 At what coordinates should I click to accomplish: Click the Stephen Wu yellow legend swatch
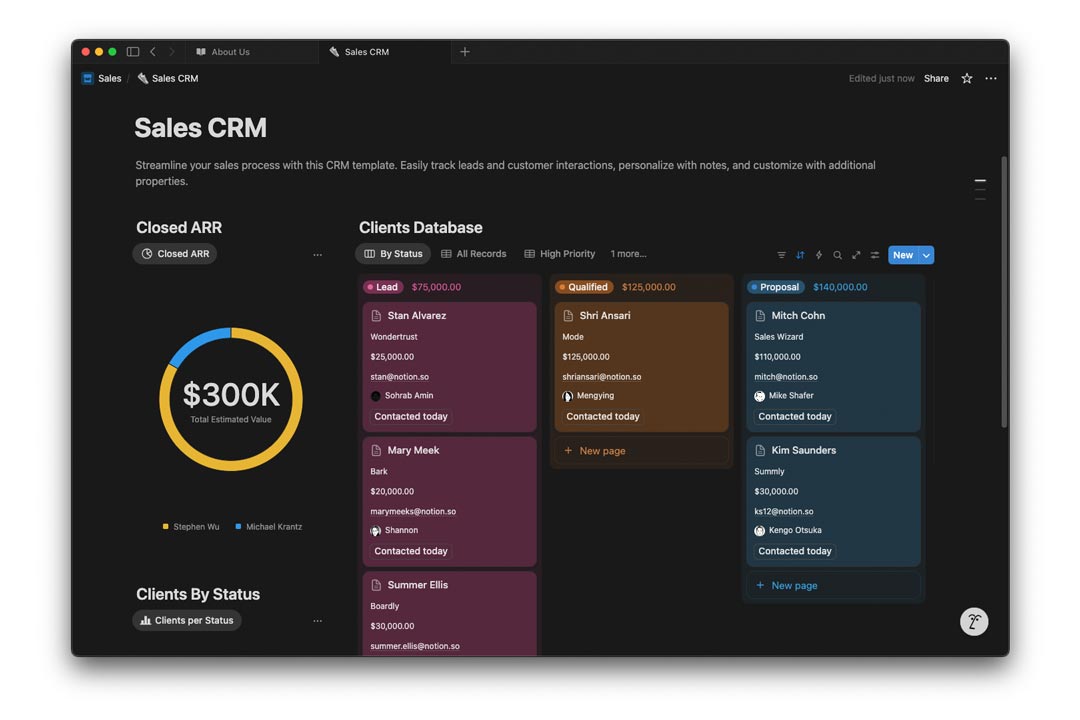click(x=165, y=526)
